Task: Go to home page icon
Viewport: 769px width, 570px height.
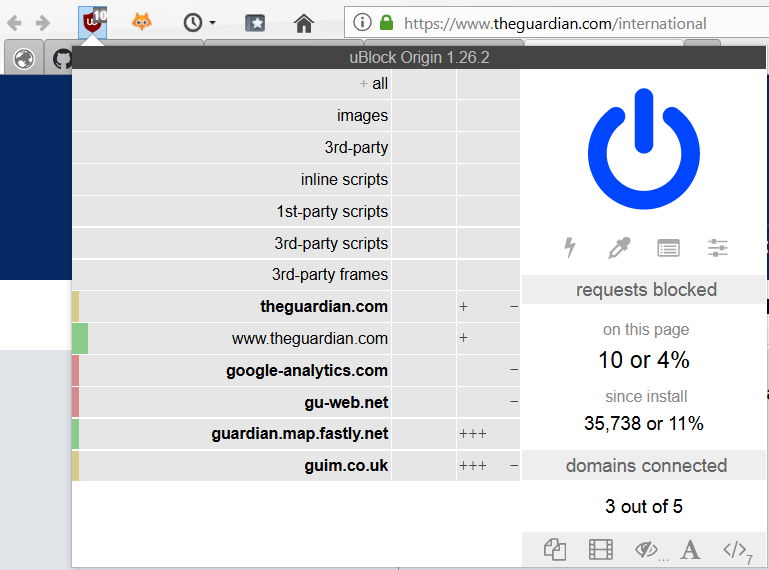Action: coord(304,23)
